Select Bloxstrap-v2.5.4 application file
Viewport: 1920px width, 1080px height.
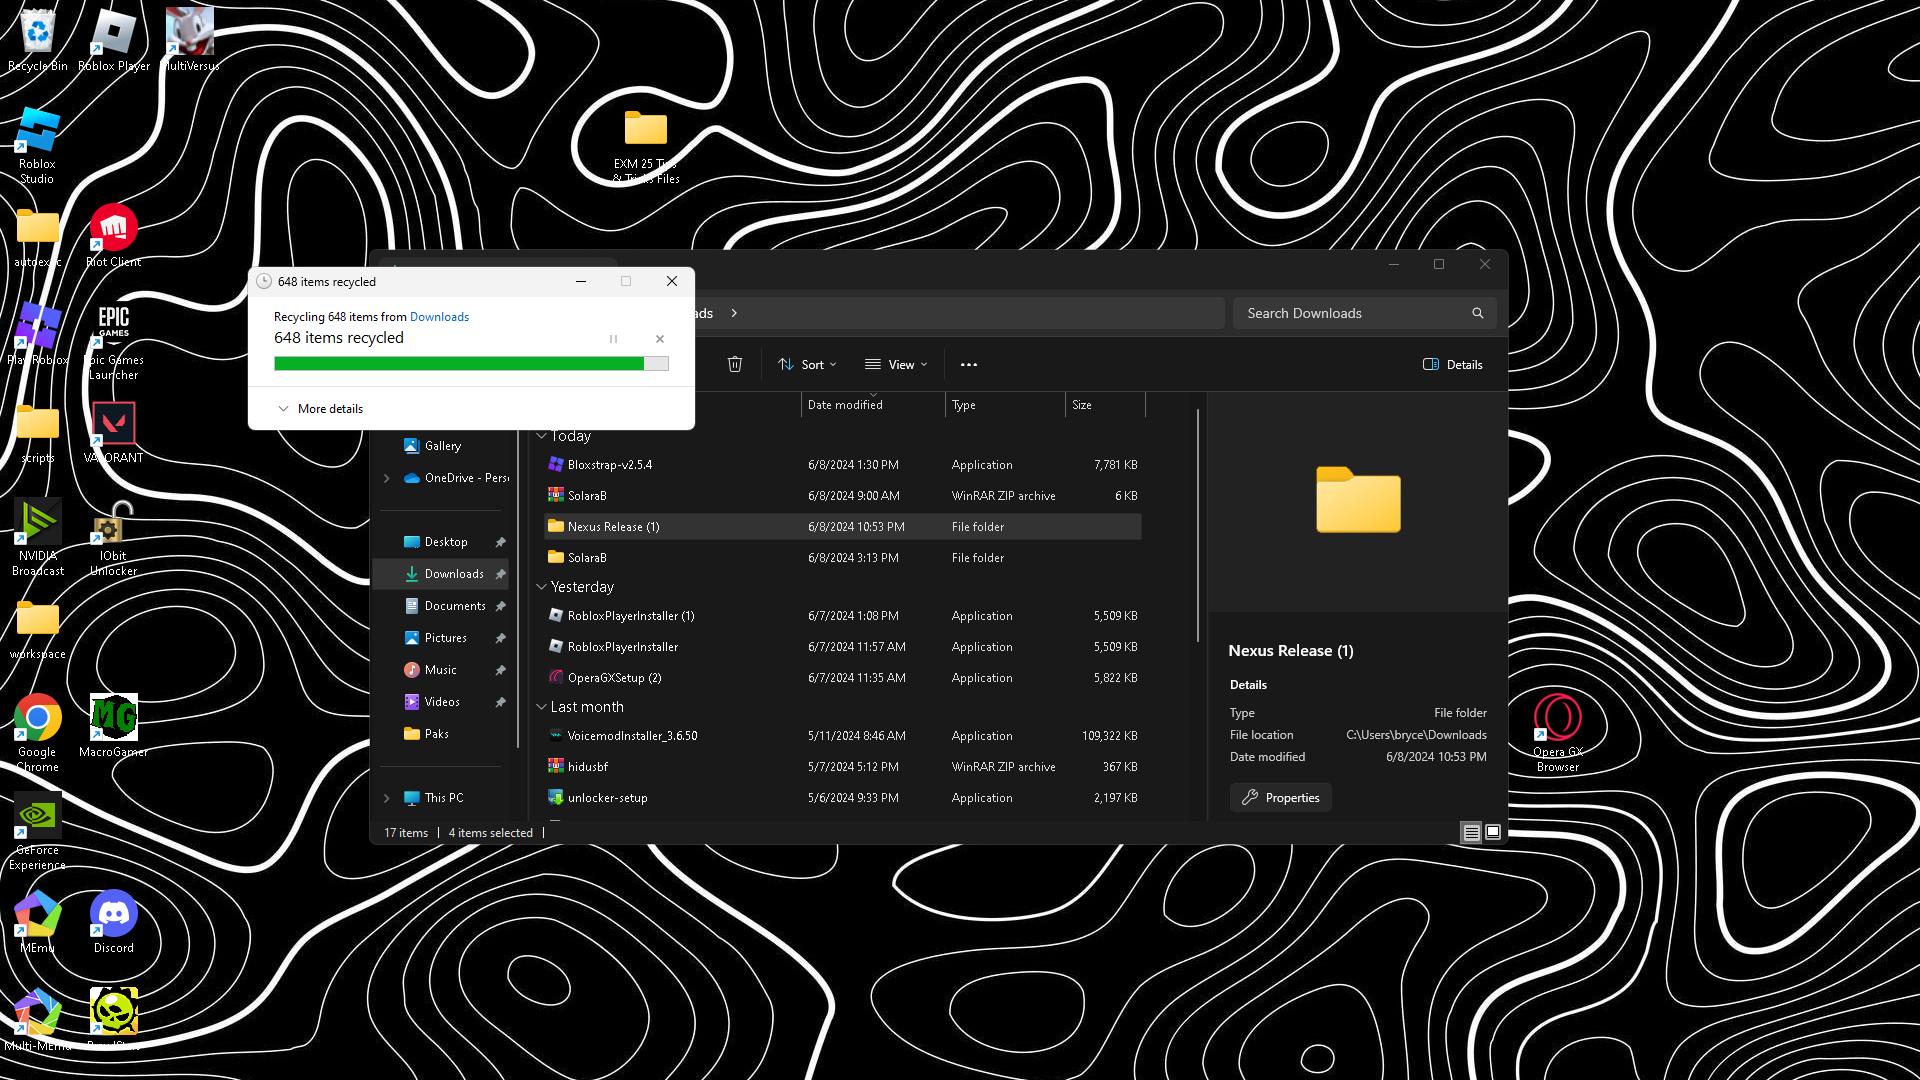[x=609, y=465]
